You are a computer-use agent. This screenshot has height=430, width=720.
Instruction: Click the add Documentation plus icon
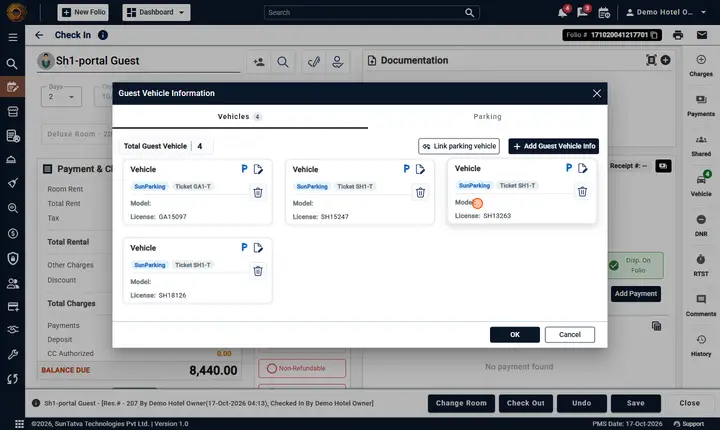pyautogui.click(x=665, y=60)
